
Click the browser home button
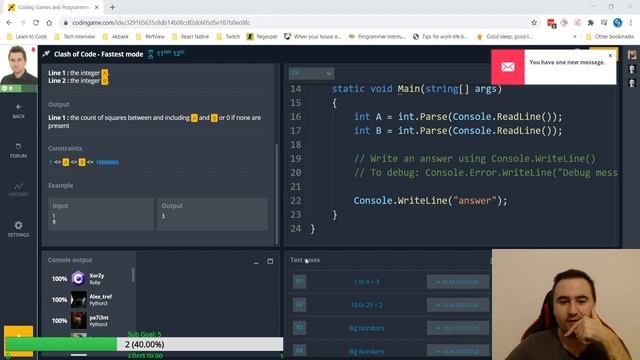(x=49, y=23)
